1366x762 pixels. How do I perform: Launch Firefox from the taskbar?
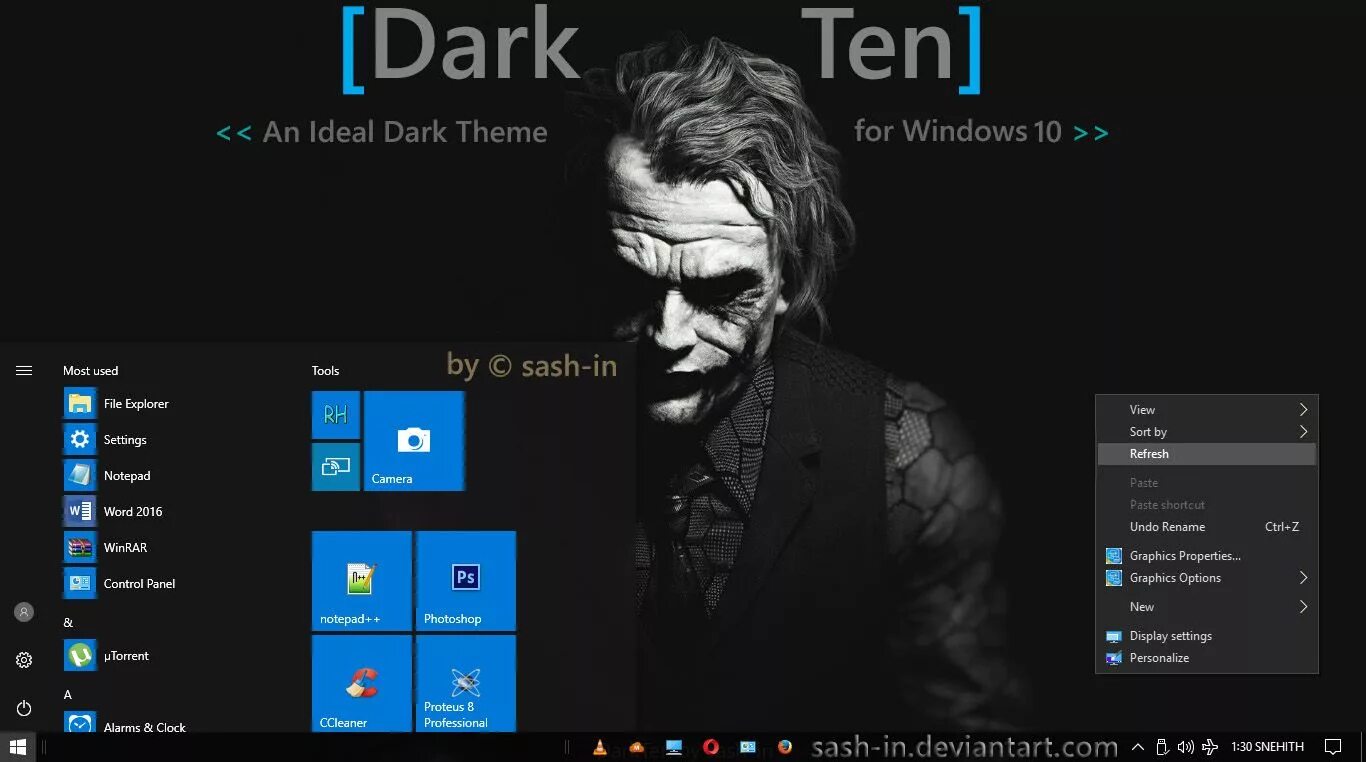[x=785, y=747]
